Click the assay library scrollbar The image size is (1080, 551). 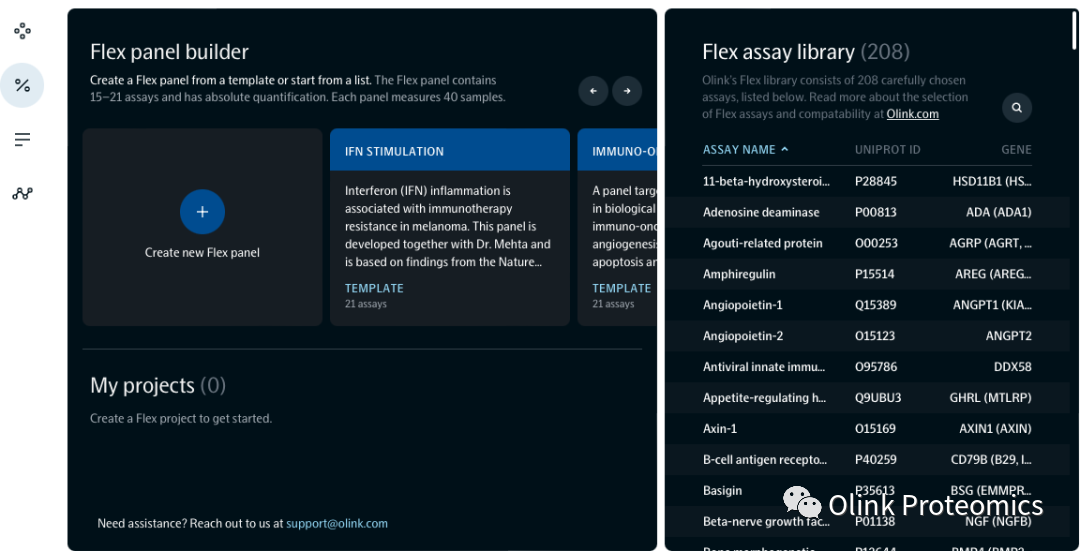(1075, 30)
